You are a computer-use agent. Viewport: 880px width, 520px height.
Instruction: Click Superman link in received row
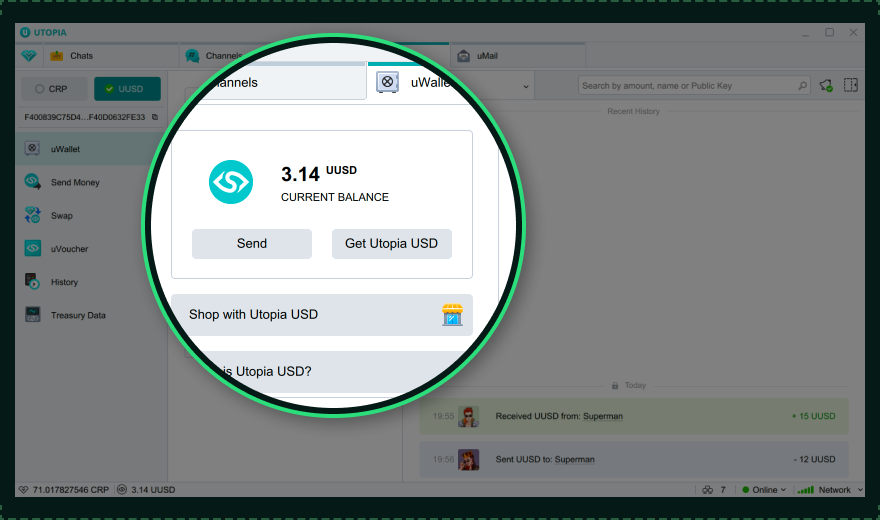coord(603,416)
